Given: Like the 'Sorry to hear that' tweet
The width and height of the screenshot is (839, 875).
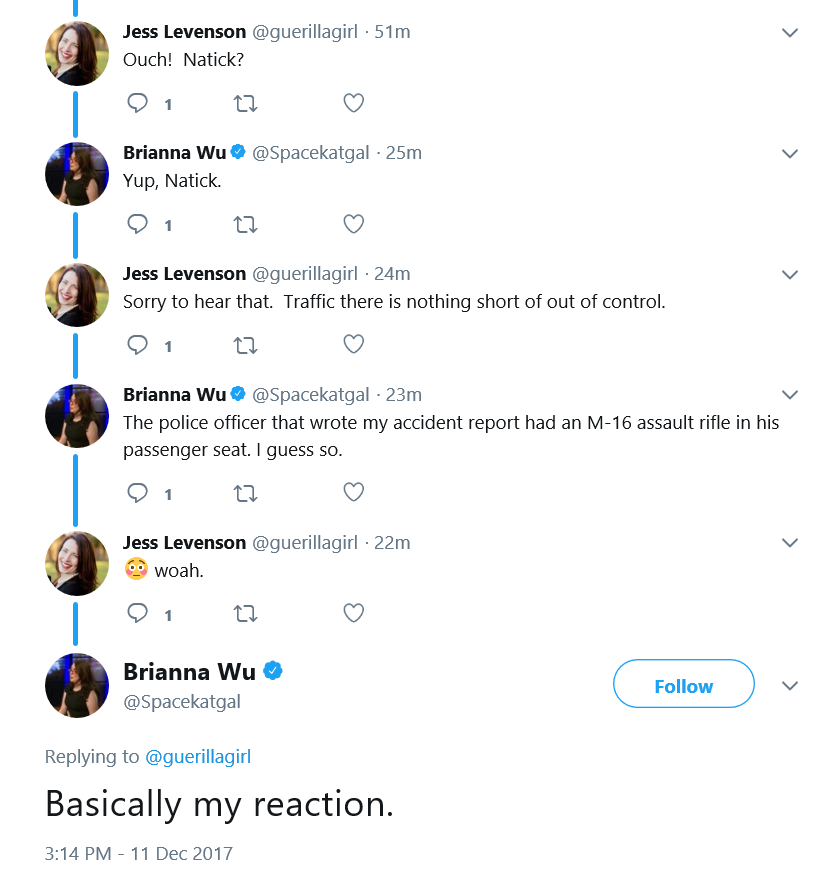Looking at the screenshot, I should click(x=353, y=344).
